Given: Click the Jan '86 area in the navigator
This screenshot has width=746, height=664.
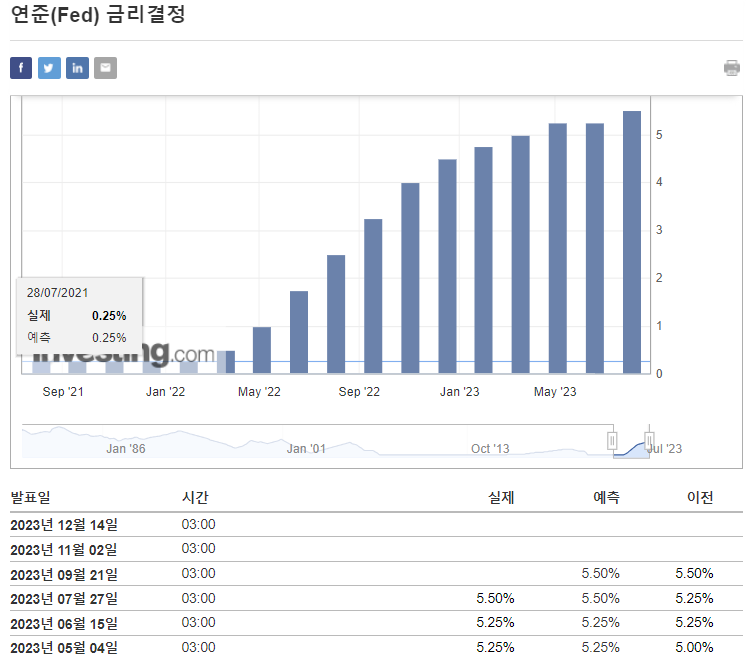Looking at the screenshot, I should [x=126, y=449].
